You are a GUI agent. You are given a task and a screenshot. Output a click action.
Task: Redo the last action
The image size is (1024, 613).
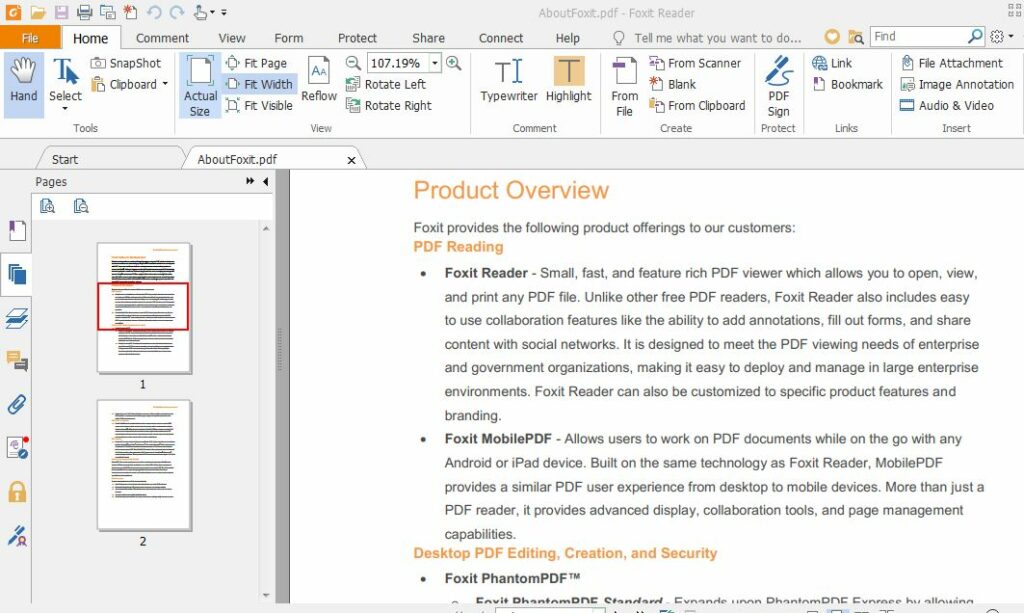tap(176, 12)
